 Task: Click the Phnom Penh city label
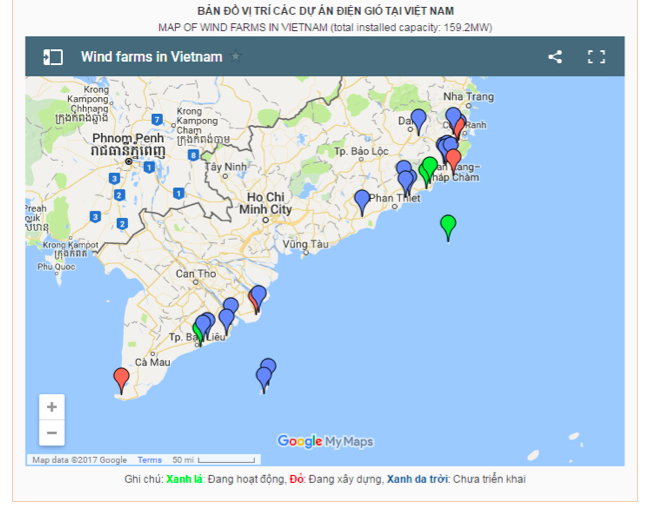[x=126, y=137]
